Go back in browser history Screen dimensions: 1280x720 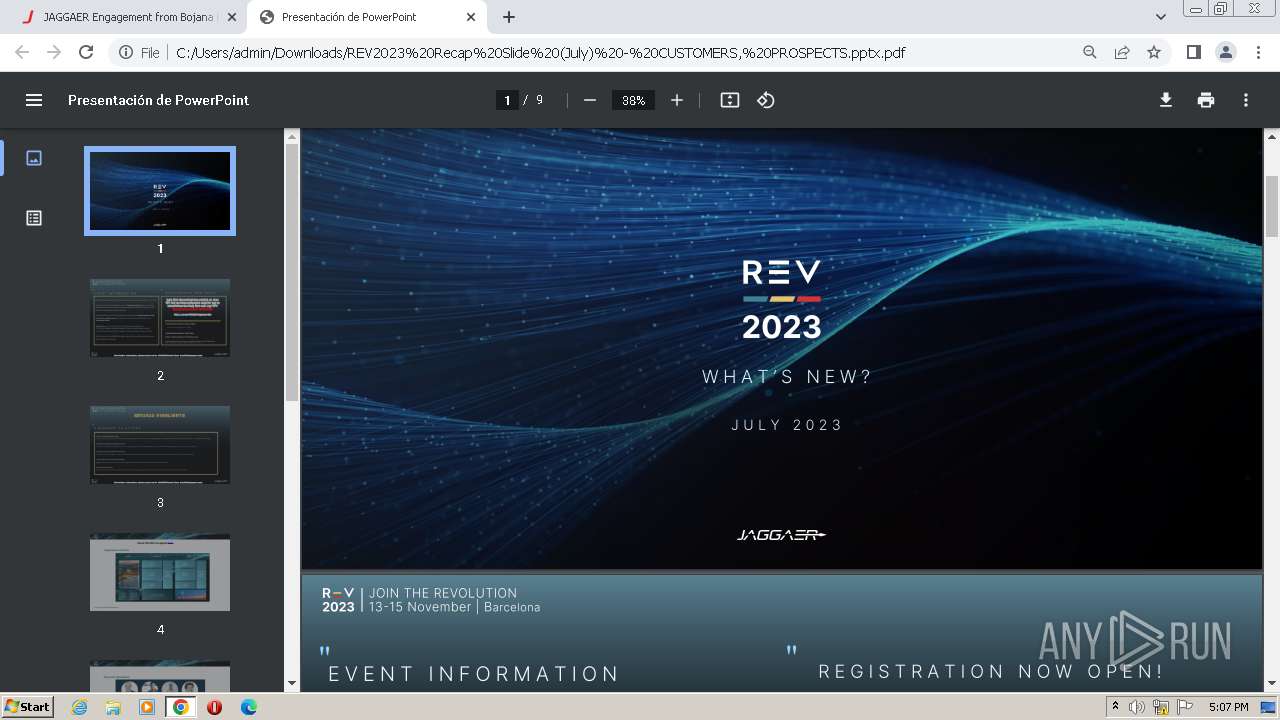pyautogui.click(x=22, y=52)
